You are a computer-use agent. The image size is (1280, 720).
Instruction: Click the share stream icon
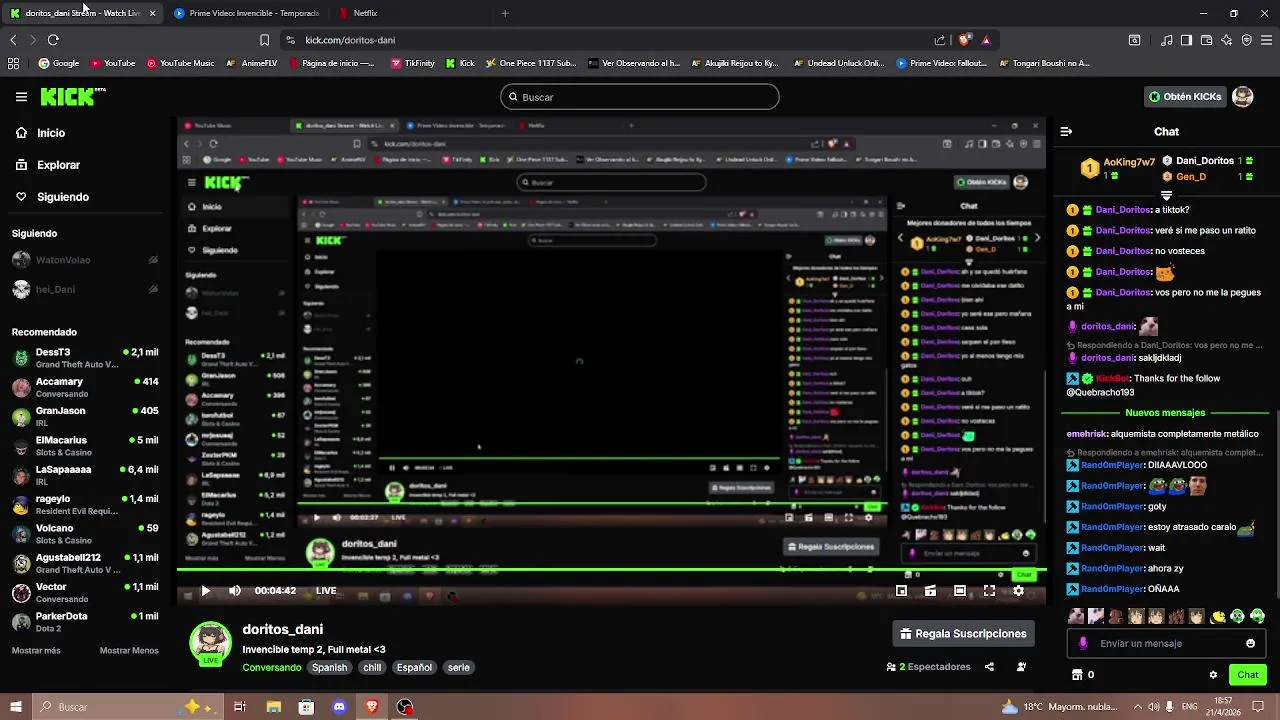point(989,667)
